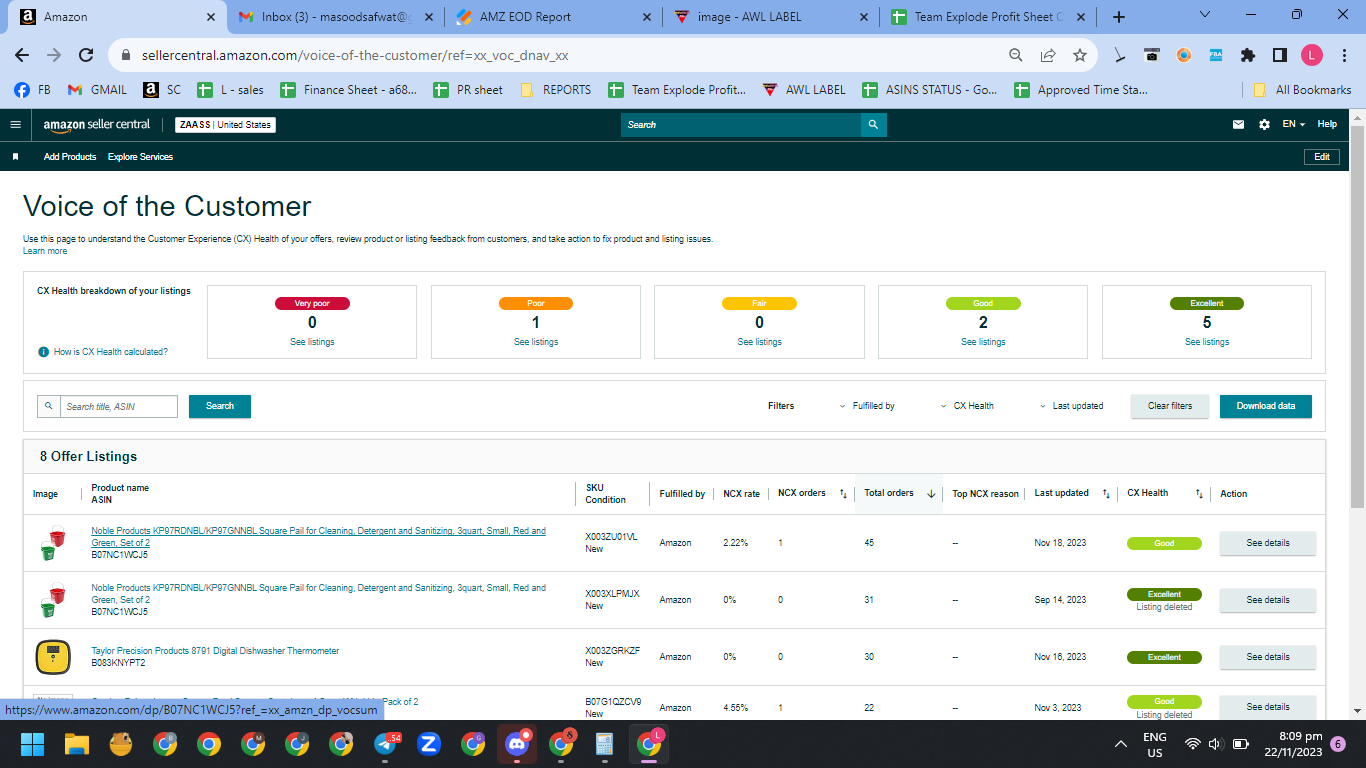Sort listings by the CX Health column arrows
Screen dimensions: 1366x768
pyautogui.click(x=1199, y=494)
